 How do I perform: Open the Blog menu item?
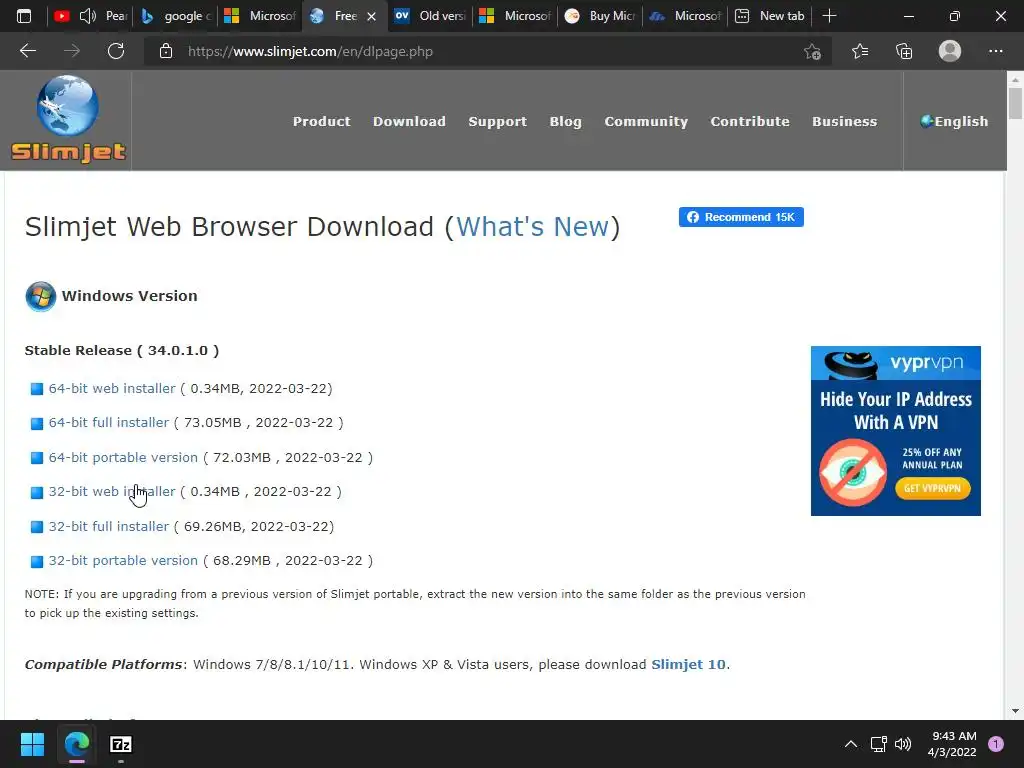(x=566, y=122)
